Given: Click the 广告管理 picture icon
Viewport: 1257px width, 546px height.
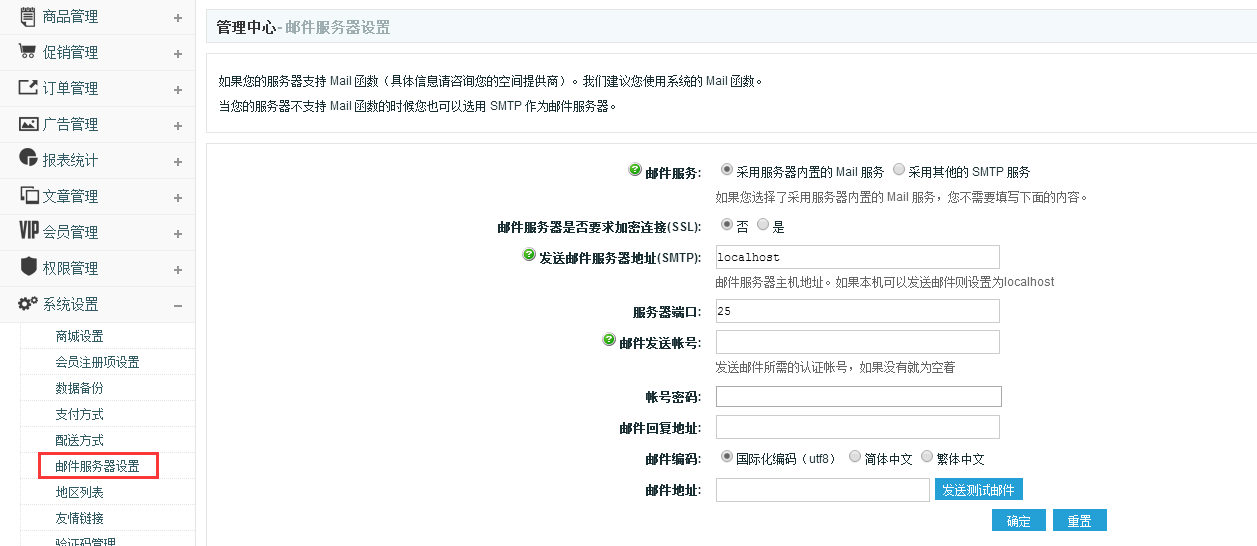Looking at the screenshot, I should (28, 123).
